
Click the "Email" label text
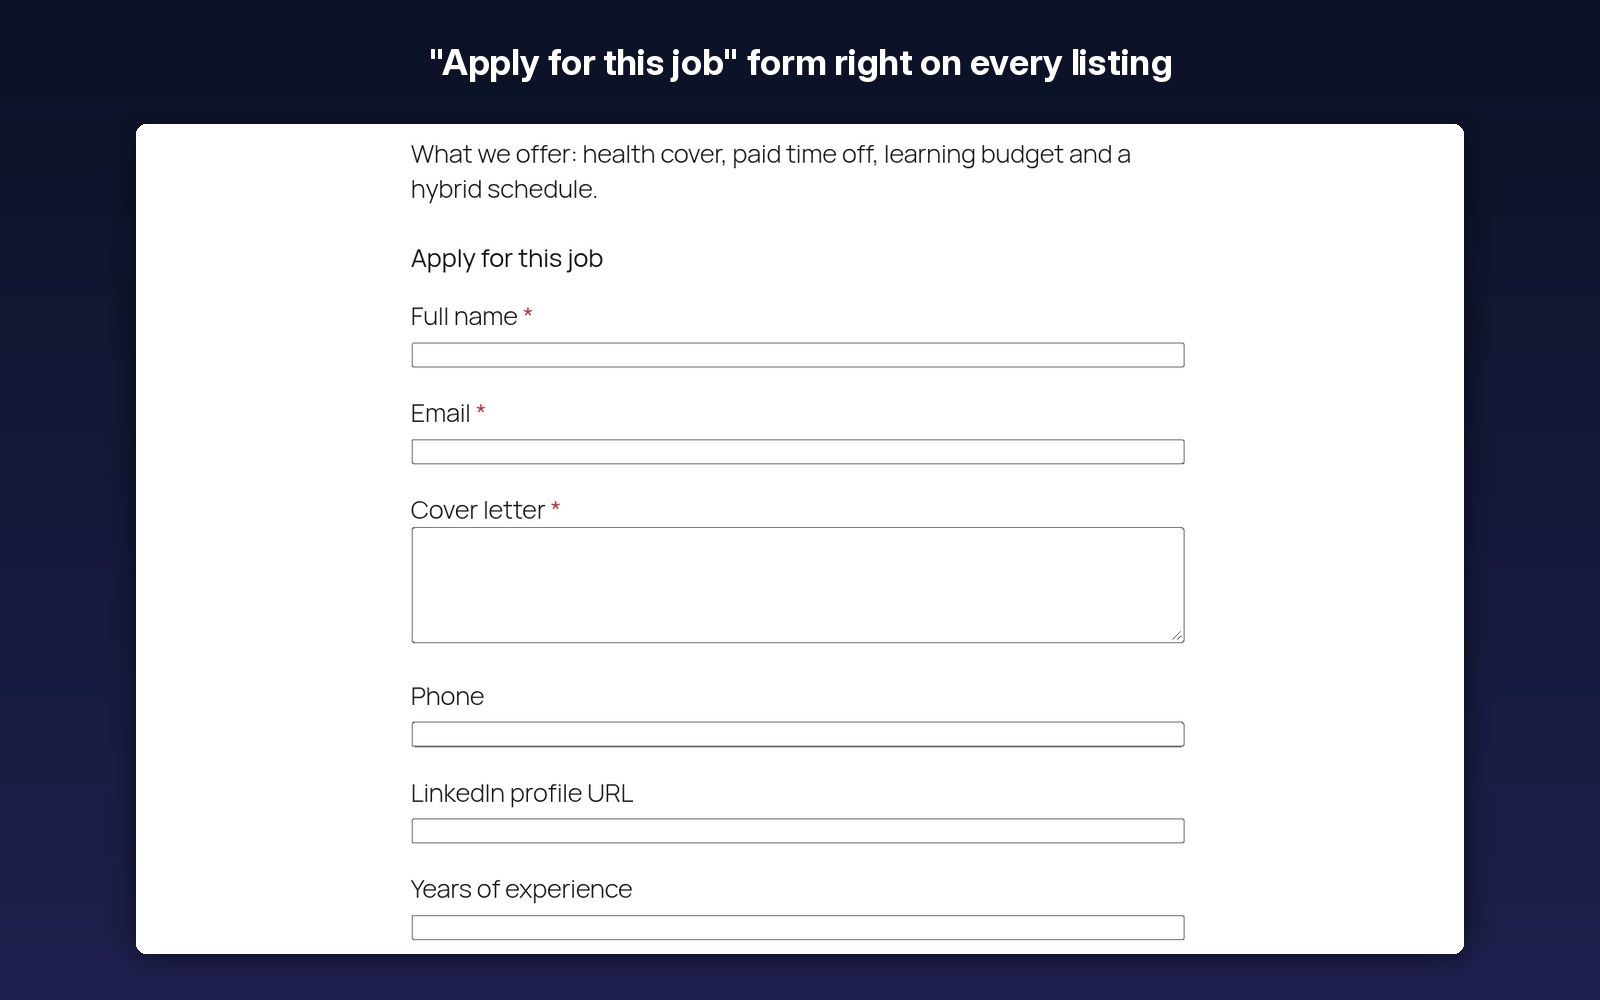(x=440, y=414)
